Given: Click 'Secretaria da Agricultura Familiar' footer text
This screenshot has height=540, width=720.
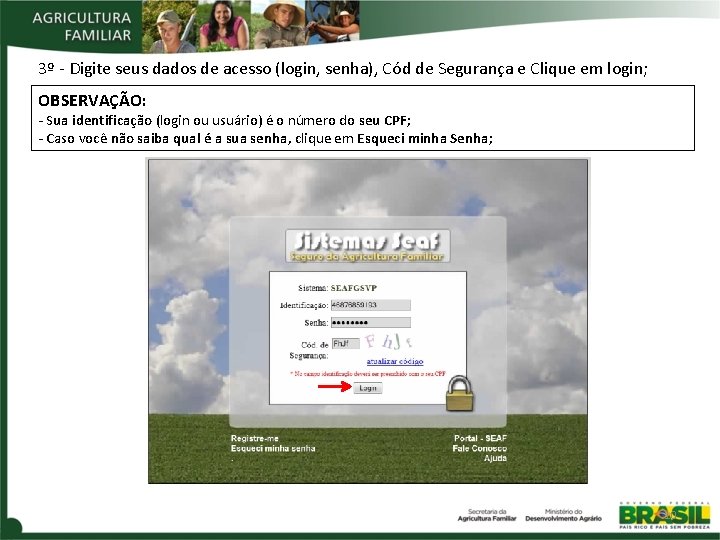Looking at the screenshot, I should coord(487,515).
